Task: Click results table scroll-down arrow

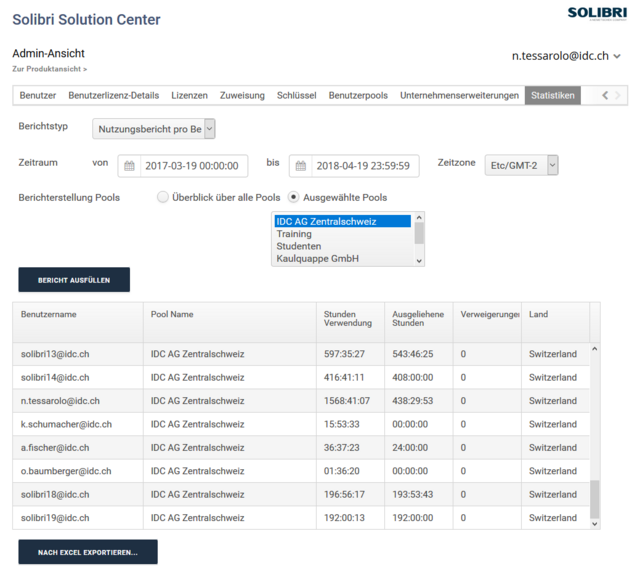Action: (595, 524)
